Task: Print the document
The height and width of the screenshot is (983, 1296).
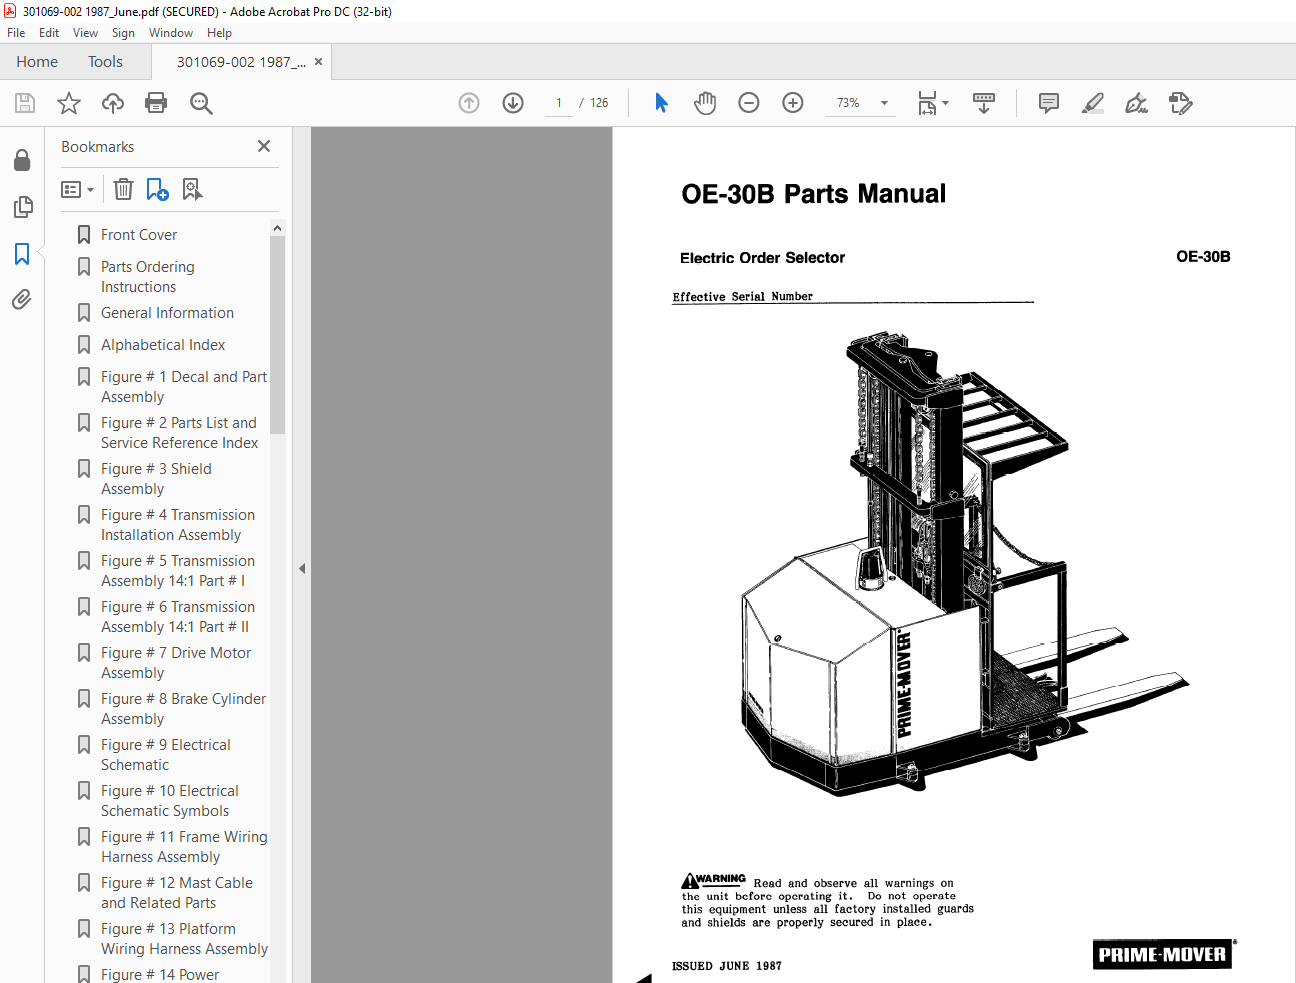Action: 156,103
